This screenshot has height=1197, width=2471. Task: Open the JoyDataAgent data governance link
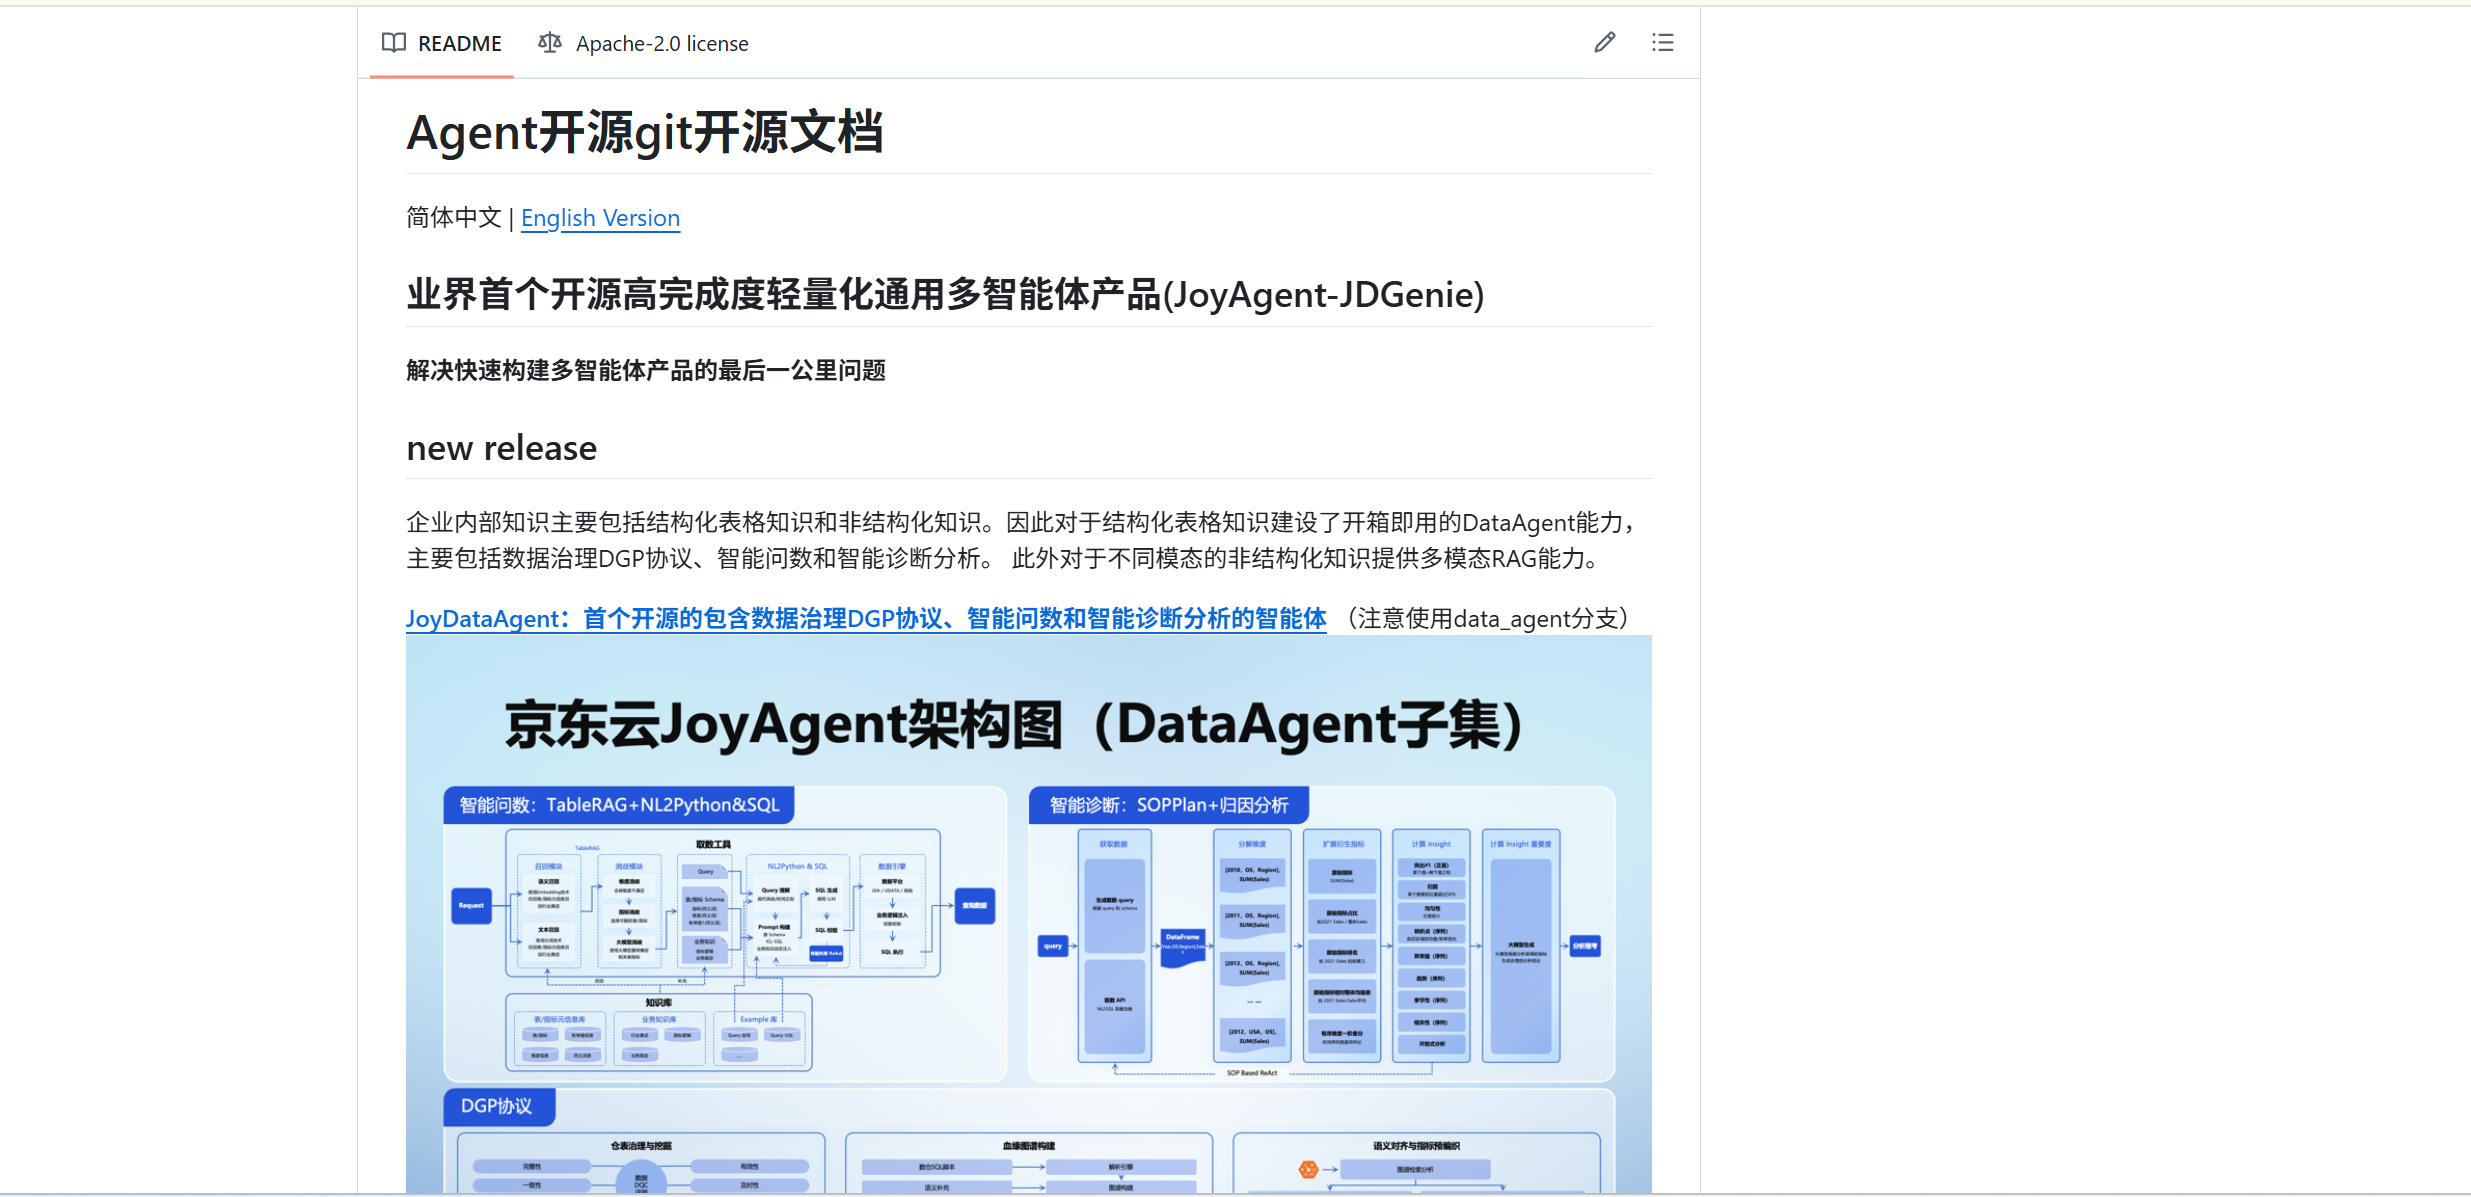click(x=866, y=619)
